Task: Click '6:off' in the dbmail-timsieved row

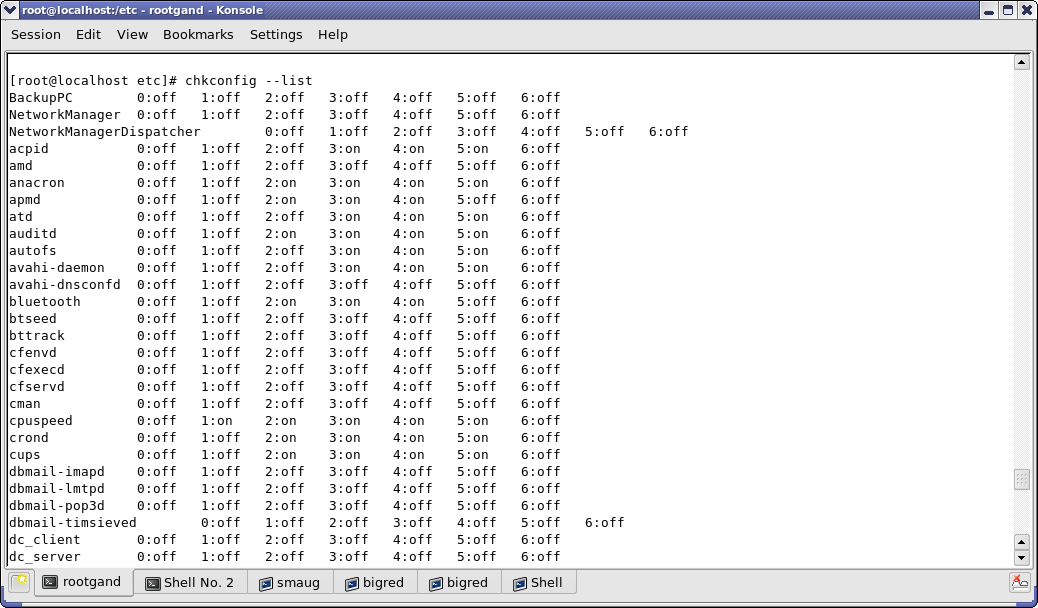Action: click(x=604, y=523)
